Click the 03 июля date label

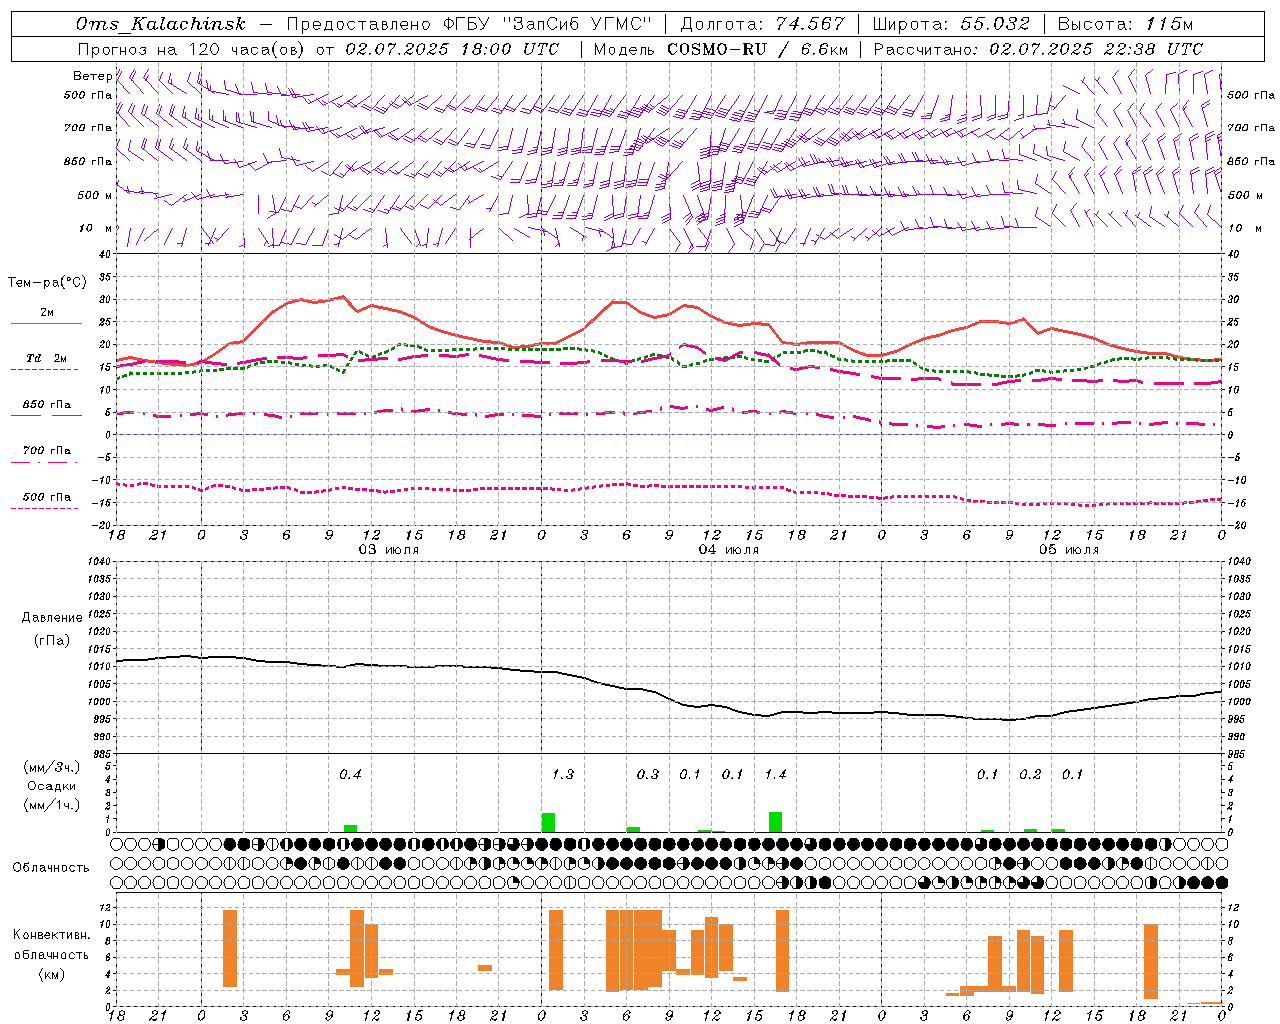388,550
